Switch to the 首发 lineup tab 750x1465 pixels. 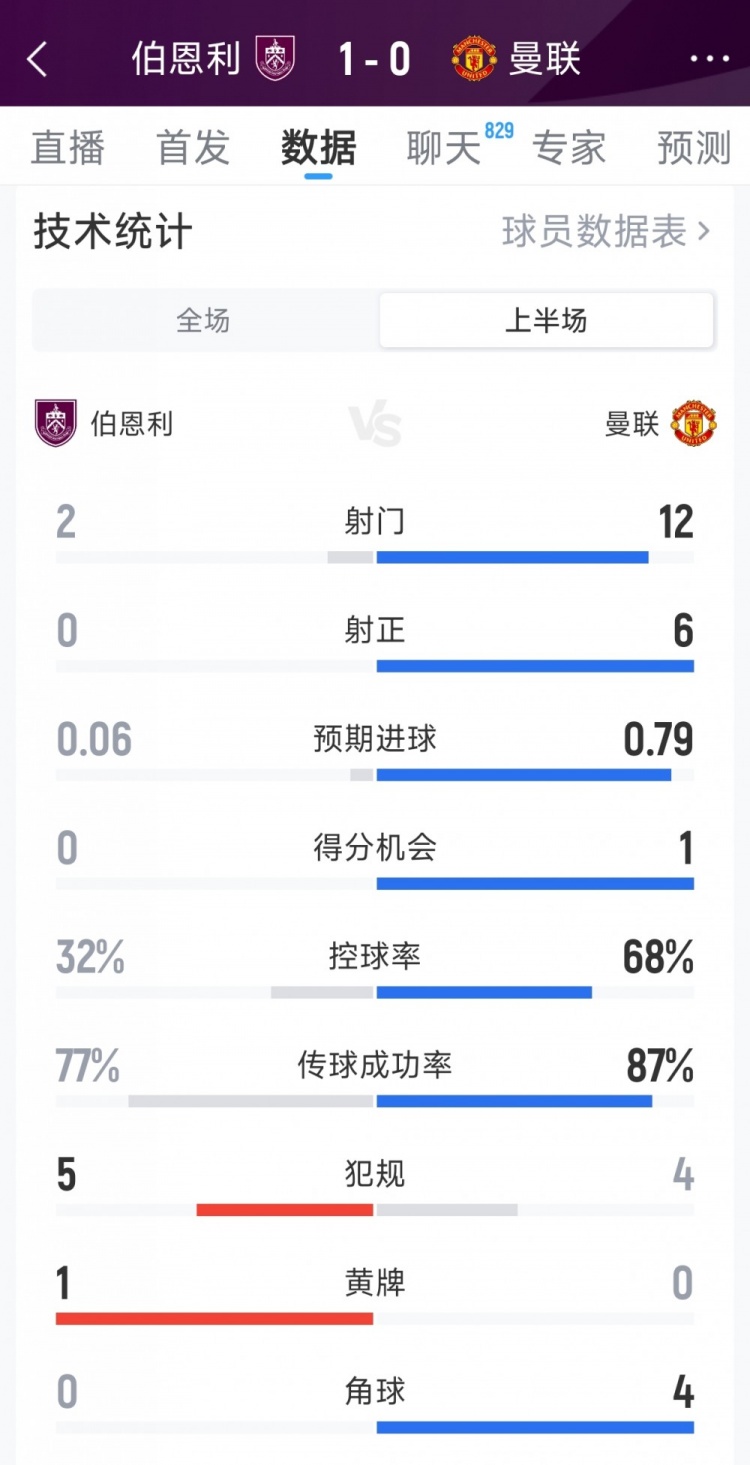(x=193, y=148)
